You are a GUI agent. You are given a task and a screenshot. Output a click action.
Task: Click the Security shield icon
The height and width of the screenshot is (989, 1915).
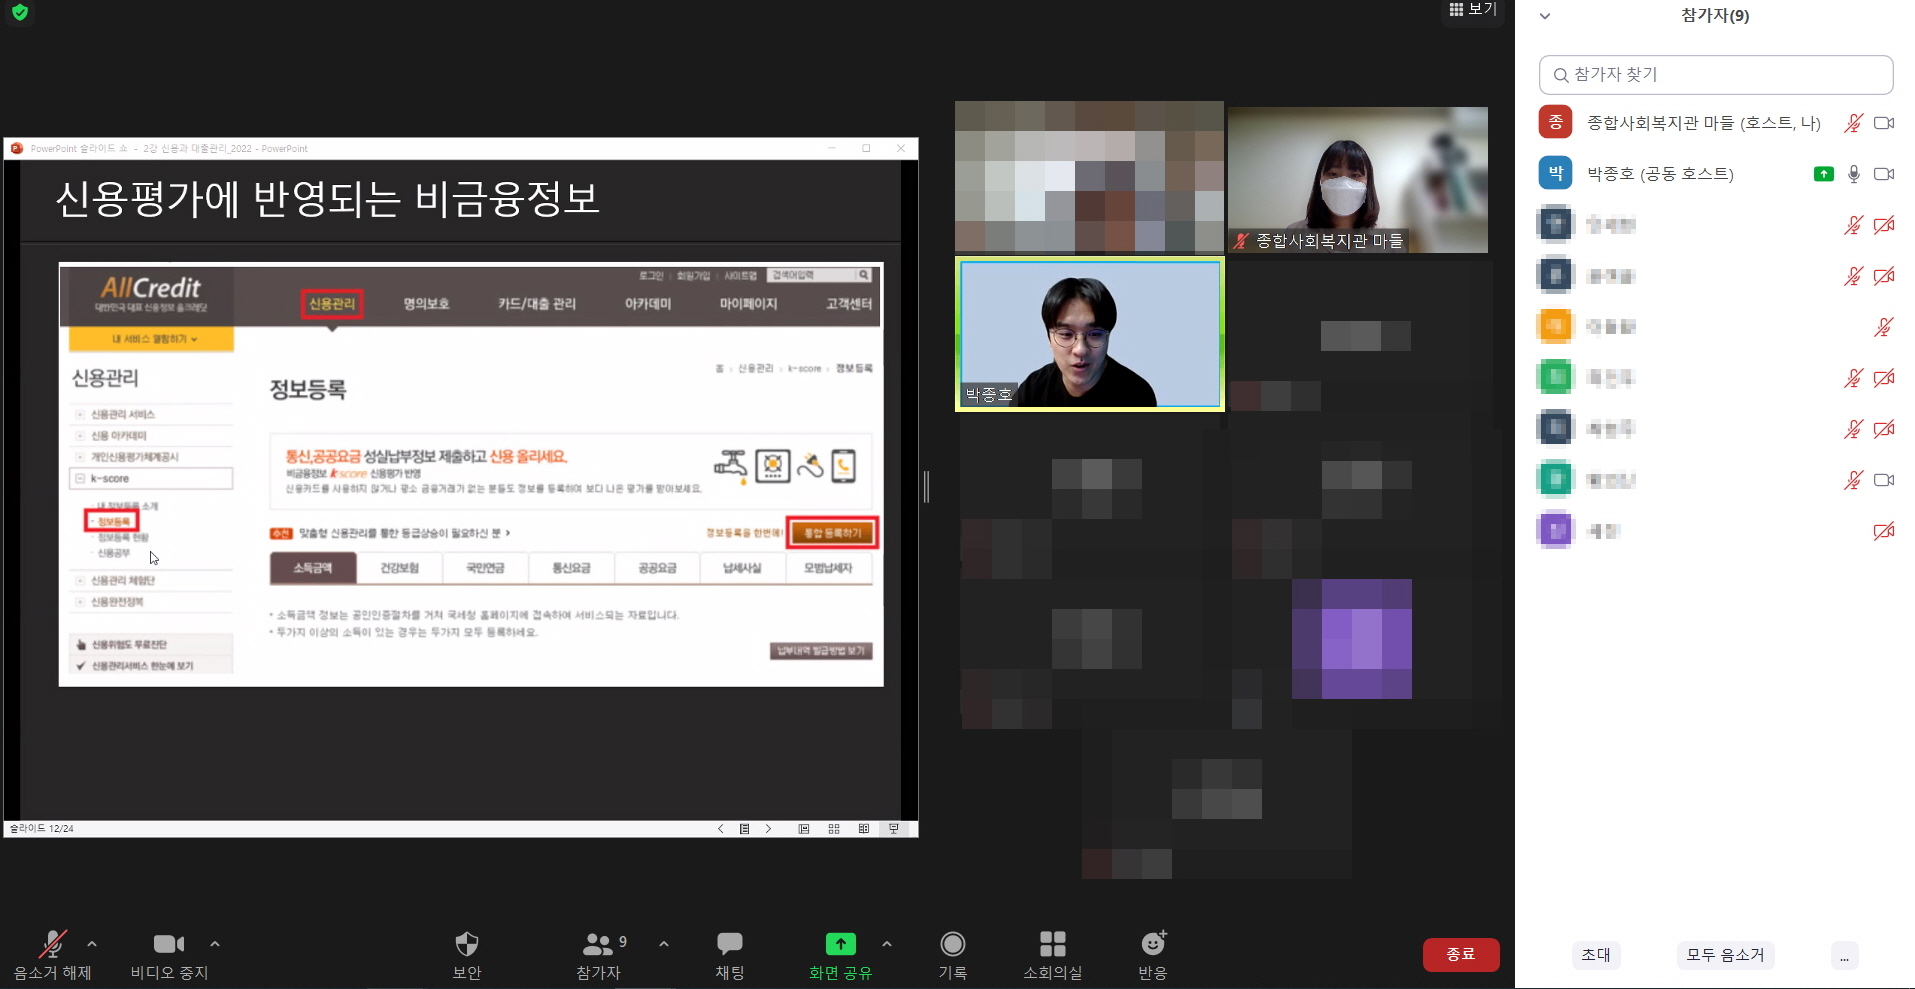466,944
